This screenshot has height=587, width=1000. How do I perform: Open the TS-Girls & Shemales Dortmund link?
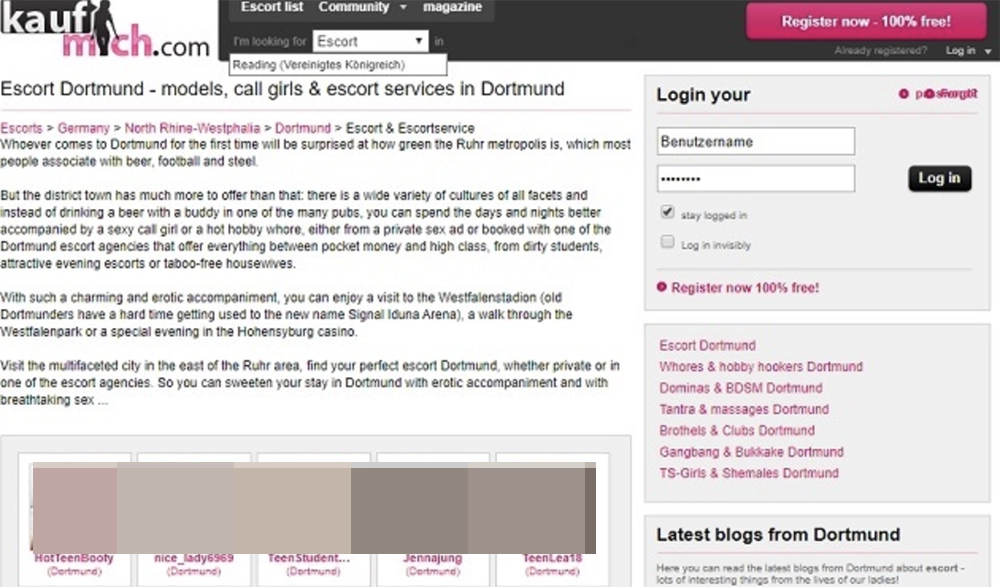coord(749,473)
